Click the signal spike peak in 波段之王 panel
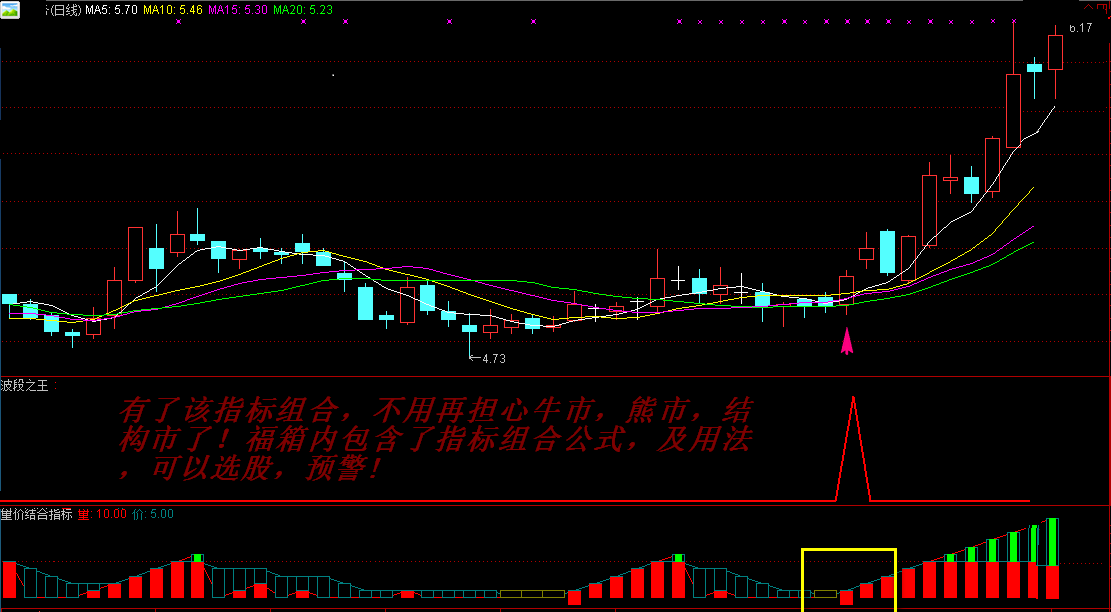The image size is (1111, 612). click(x=853, y=399)
